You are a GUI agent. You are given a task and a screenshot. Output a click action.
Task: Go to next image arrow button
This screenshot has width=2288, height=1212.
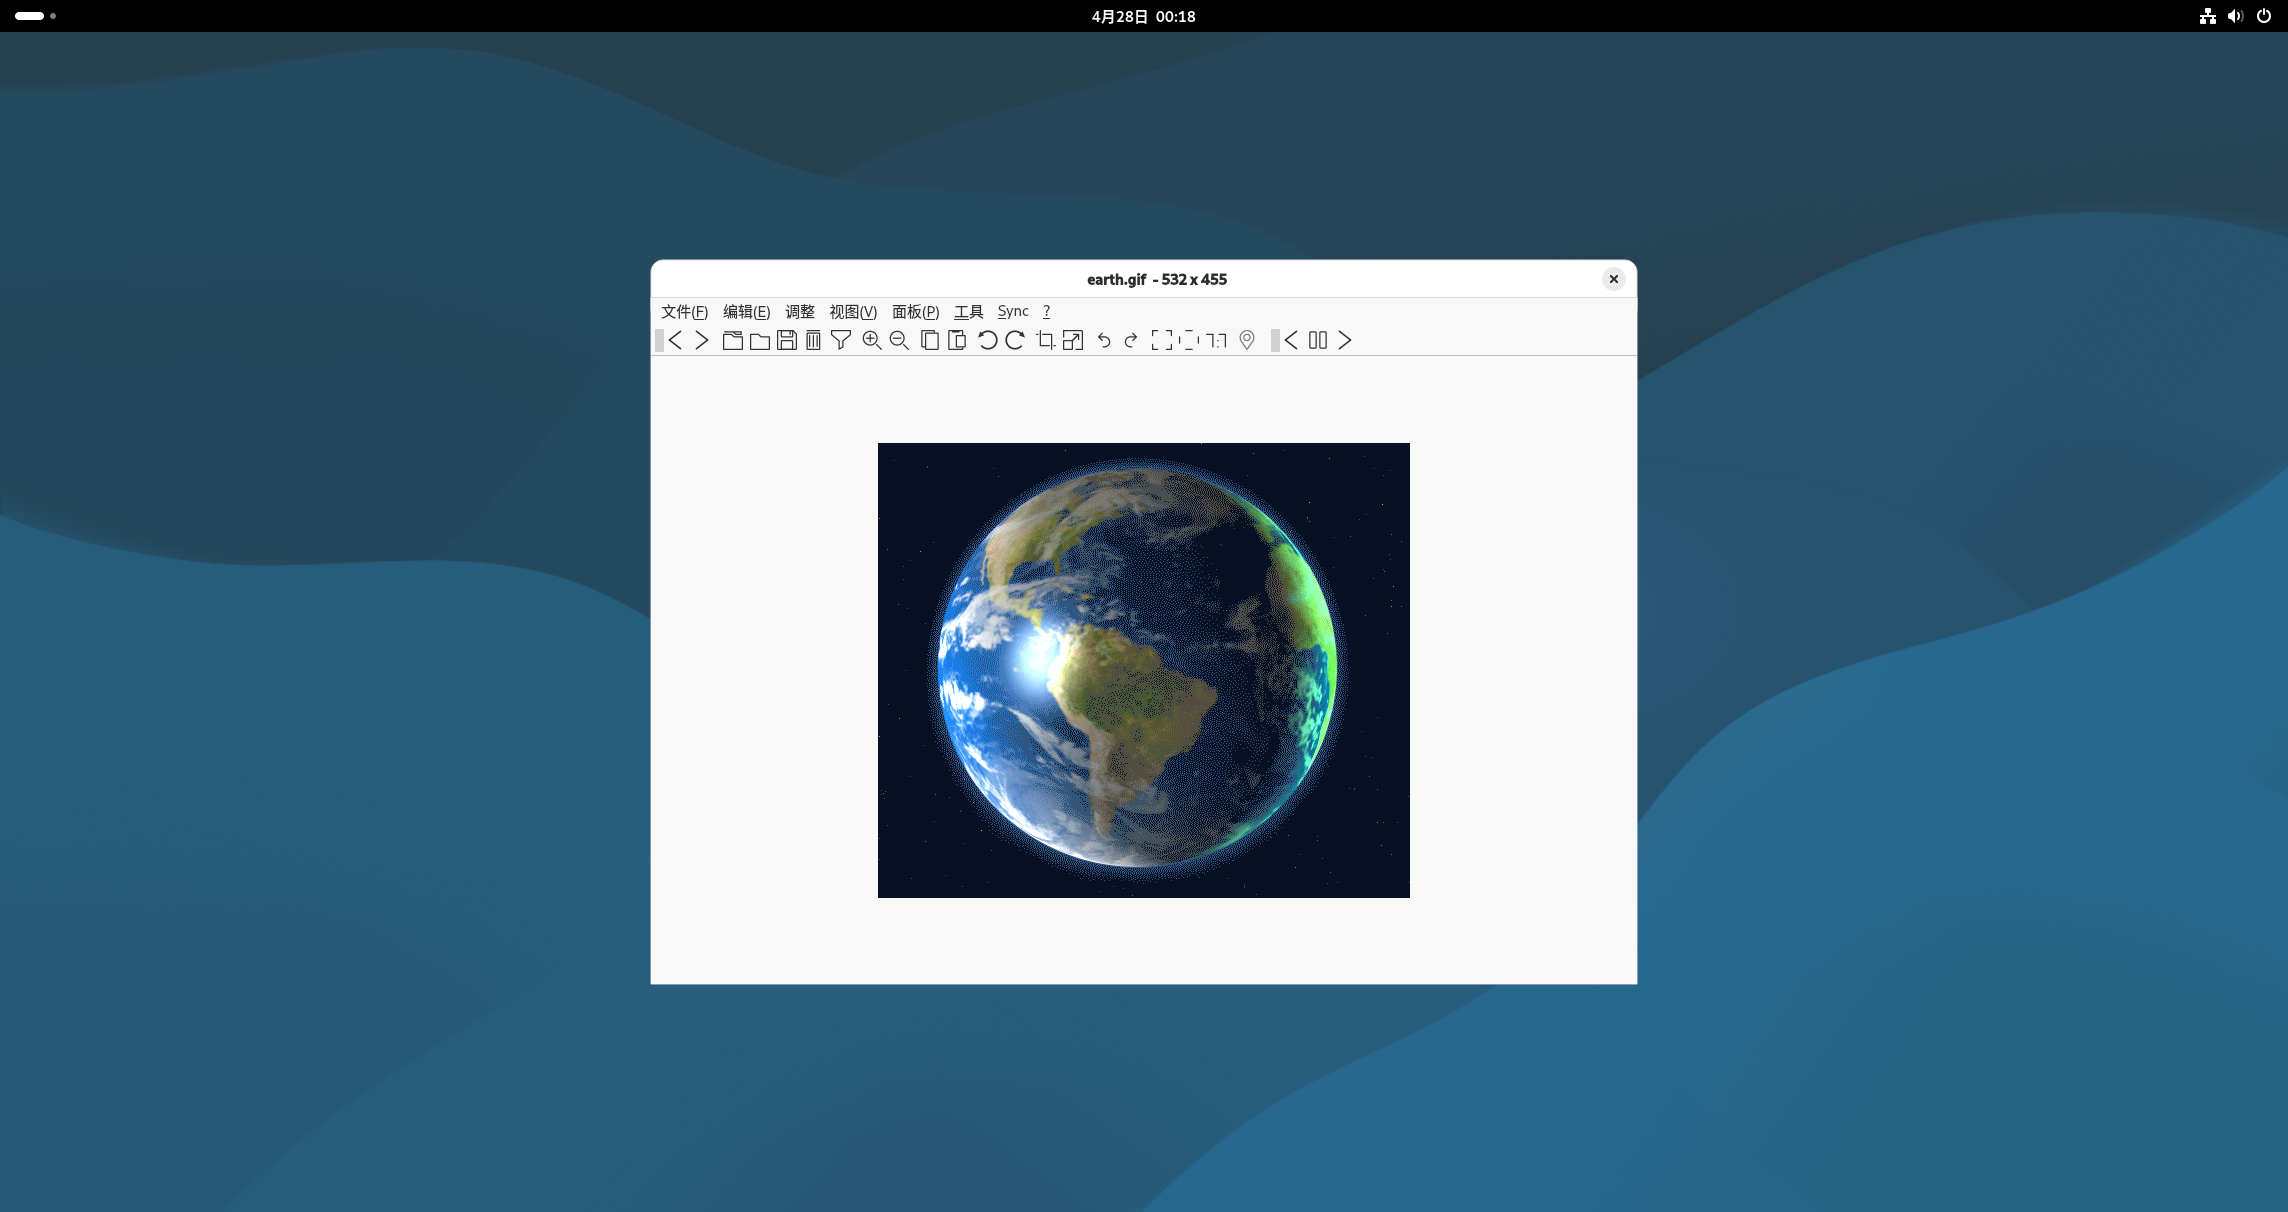(702, 341)
